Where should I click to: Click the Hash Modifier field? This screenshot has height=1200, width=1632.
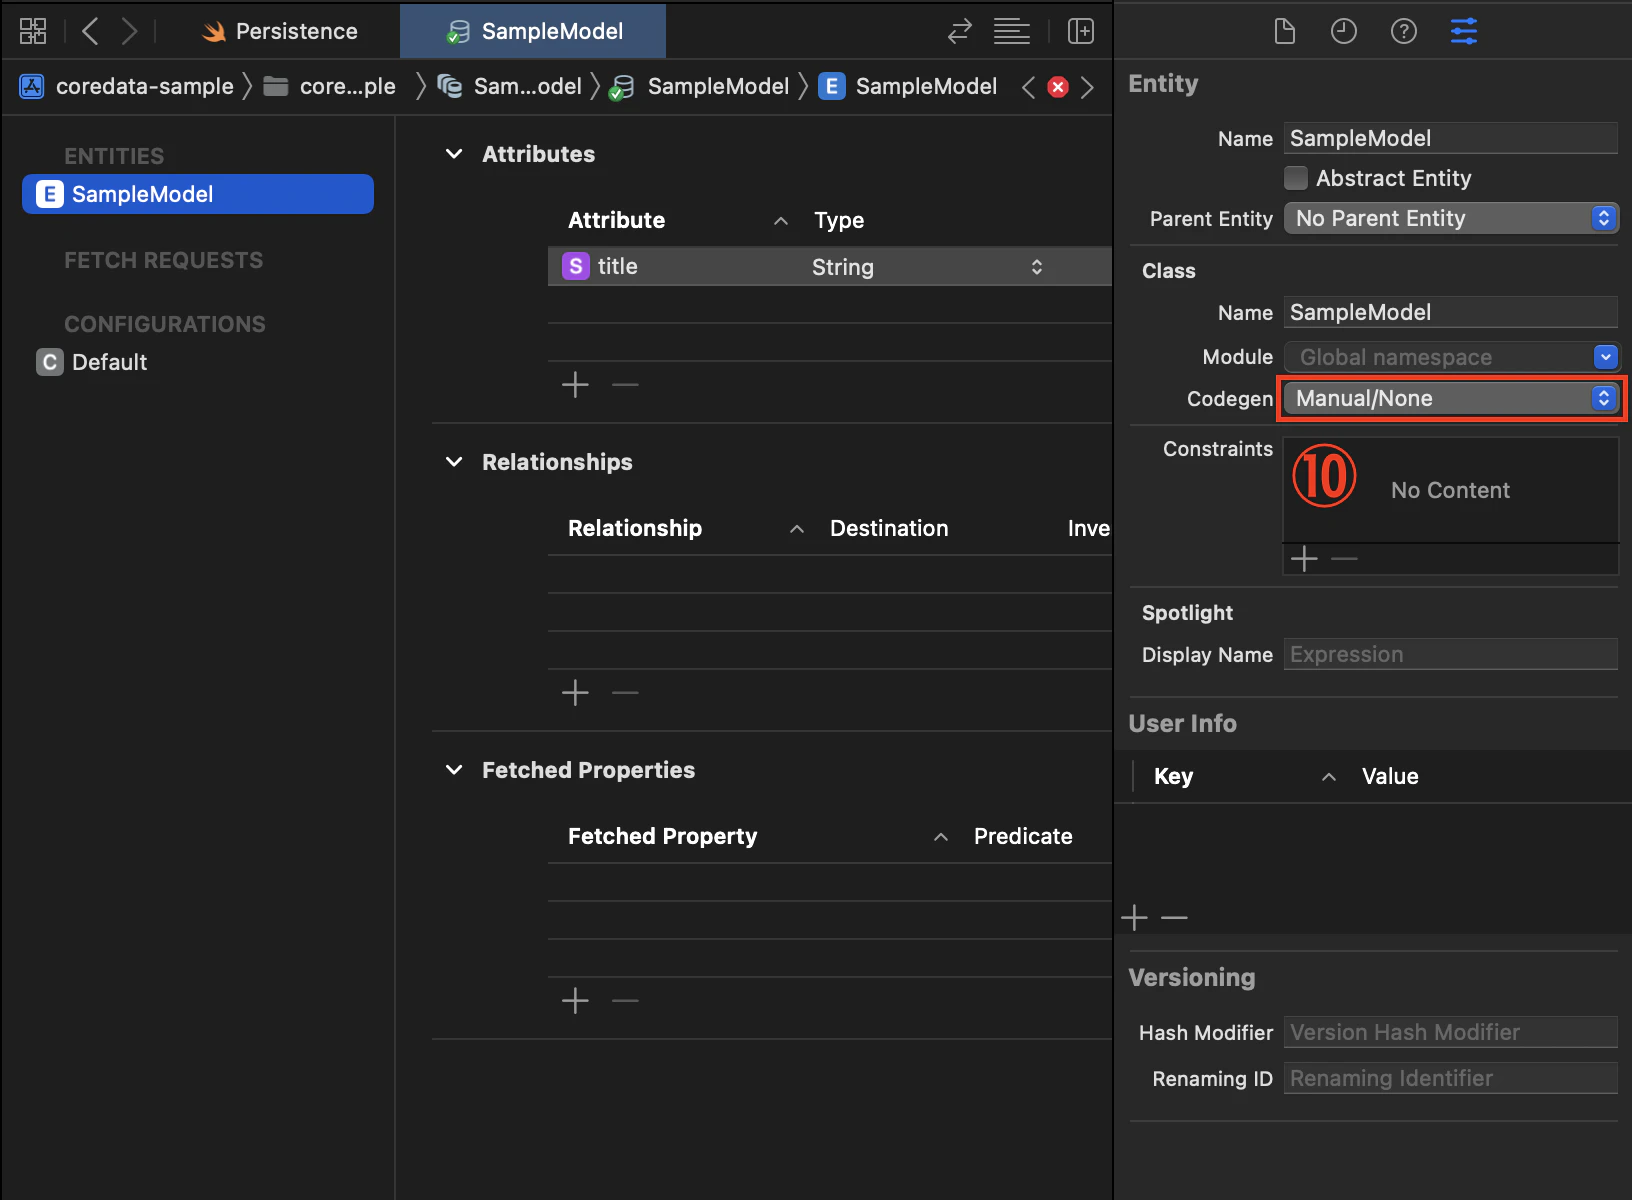pyautogui.click(x=1451, y=1032)
